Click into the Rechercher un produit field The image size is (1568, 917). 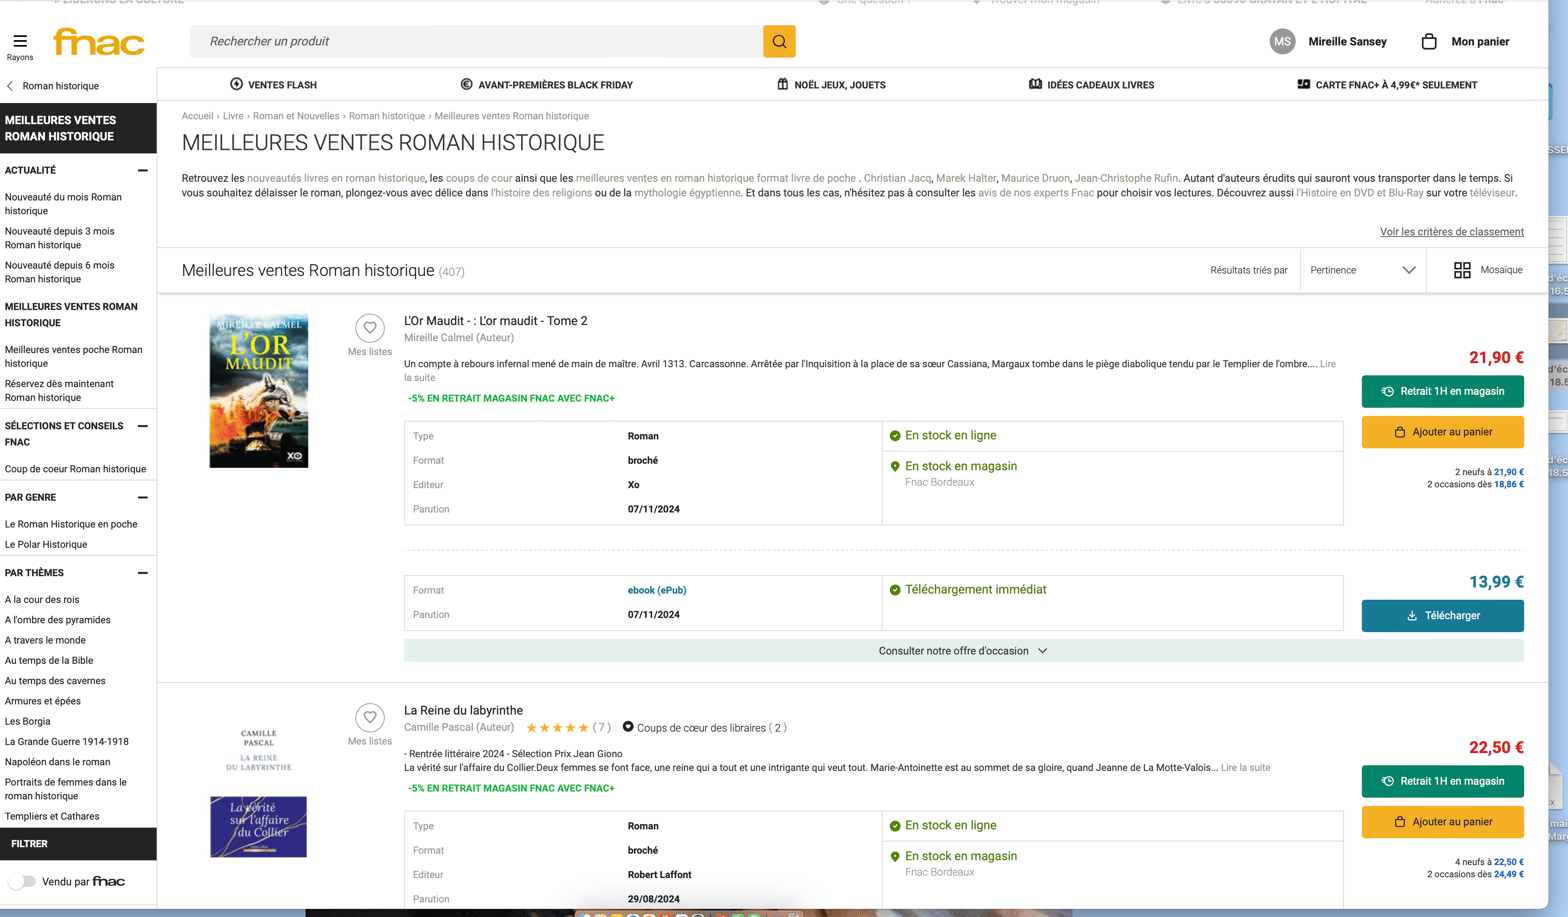(x=476, y=42)
